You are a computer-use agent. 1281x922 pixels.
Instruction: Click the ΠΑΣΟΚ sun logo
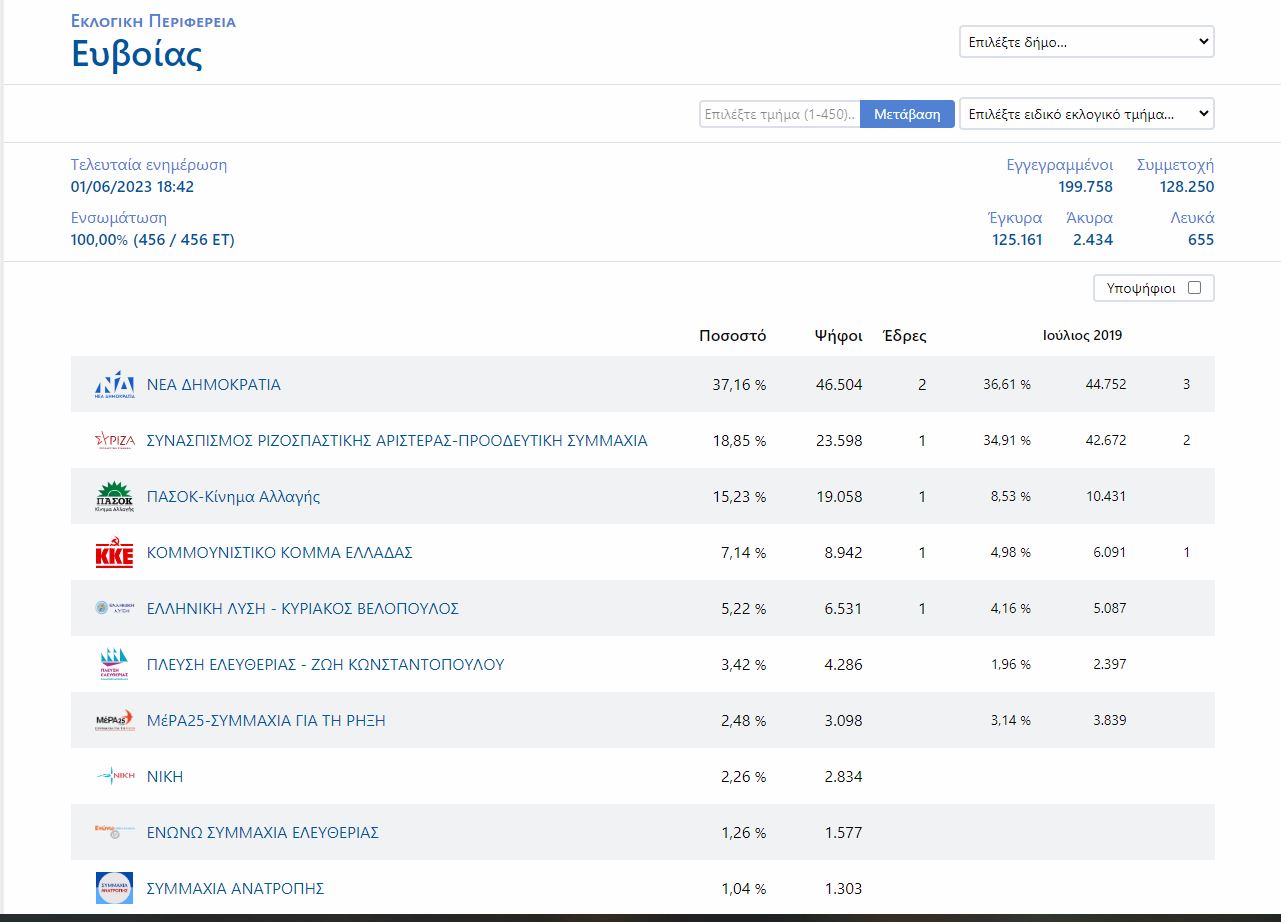tap(114, 497)
